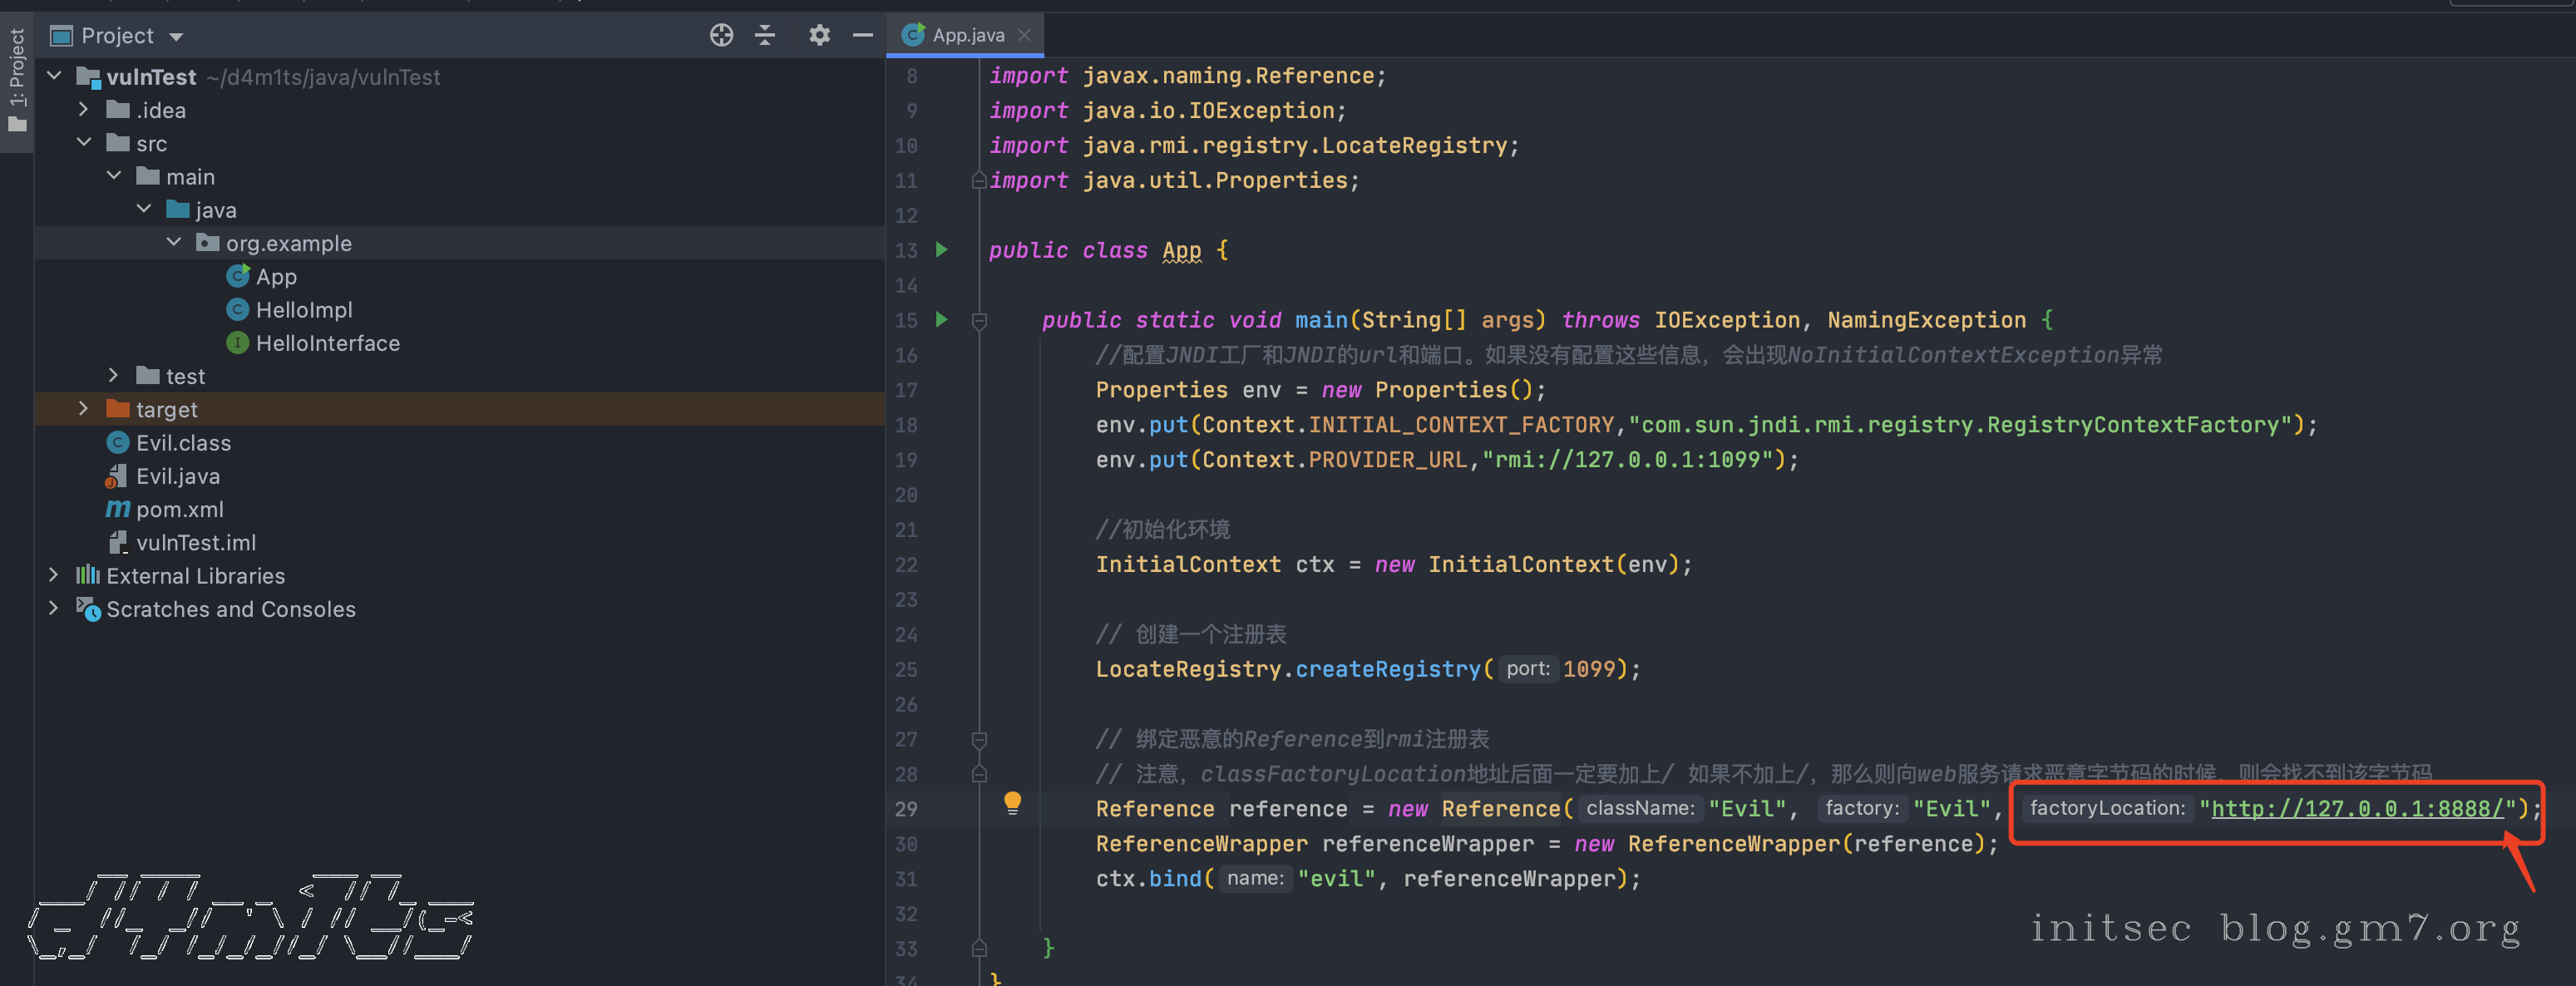Select the Evil.class file icon entry
Screen dimensions: 2576x986
tap(118, 443)
